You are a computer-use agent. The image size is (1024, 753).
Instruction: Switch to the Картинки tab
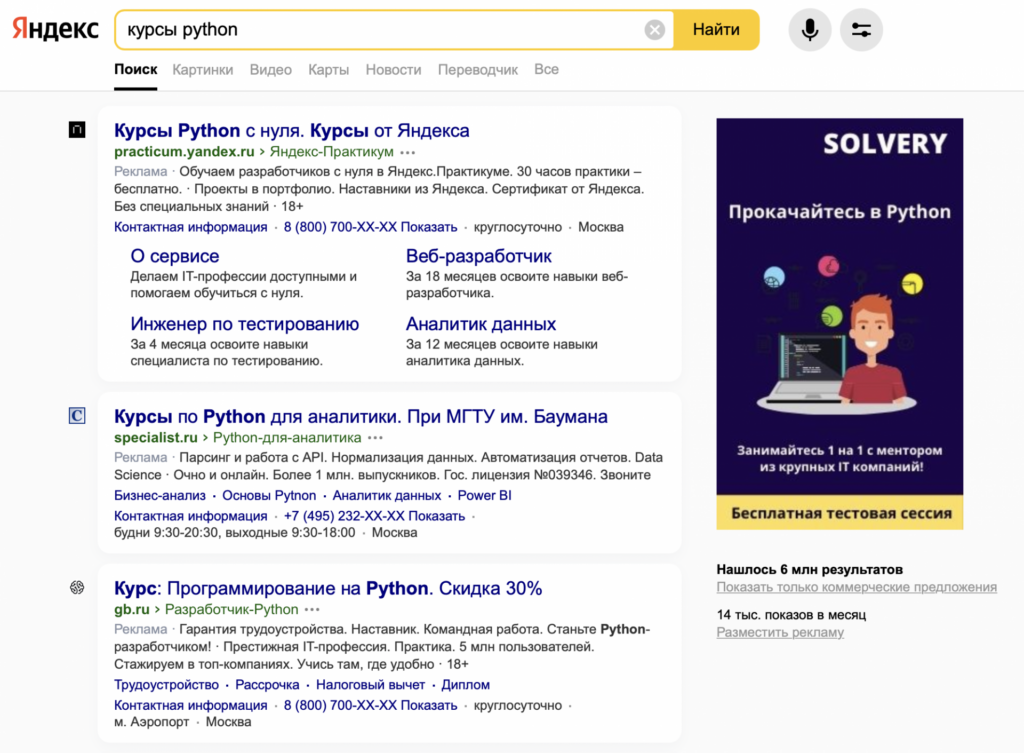click(202, 69)
